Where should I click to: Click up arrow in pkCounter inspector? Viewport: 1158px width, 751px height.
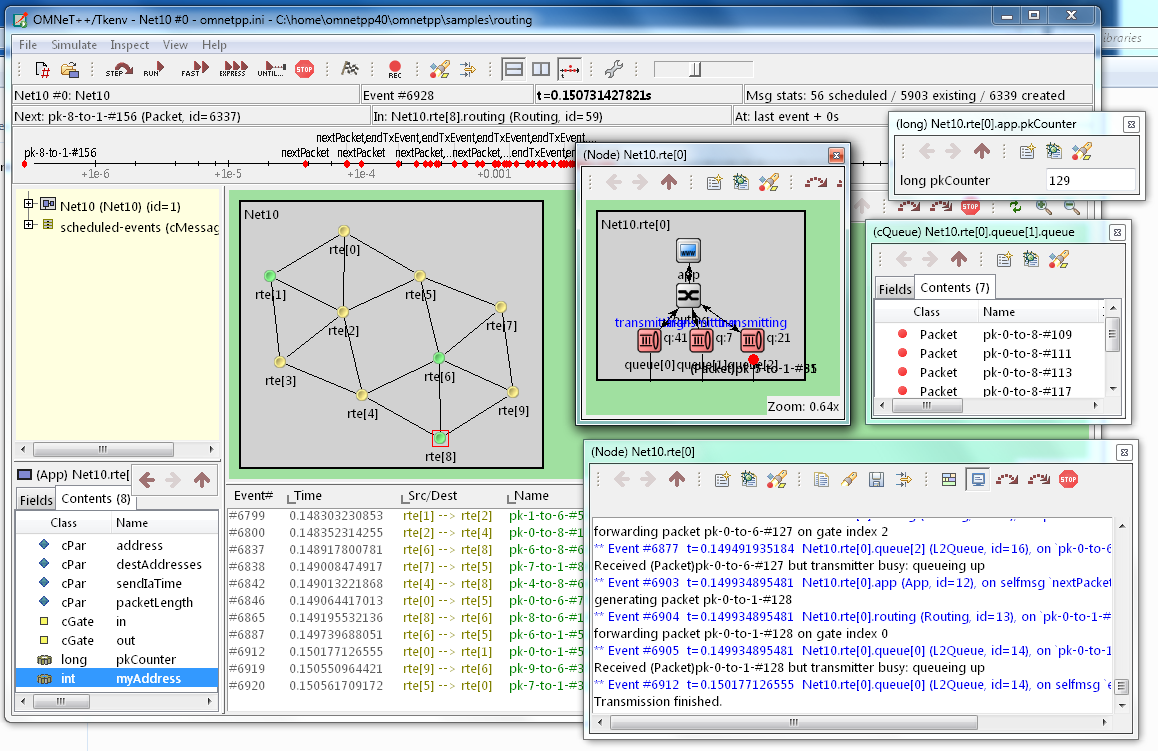981,151
